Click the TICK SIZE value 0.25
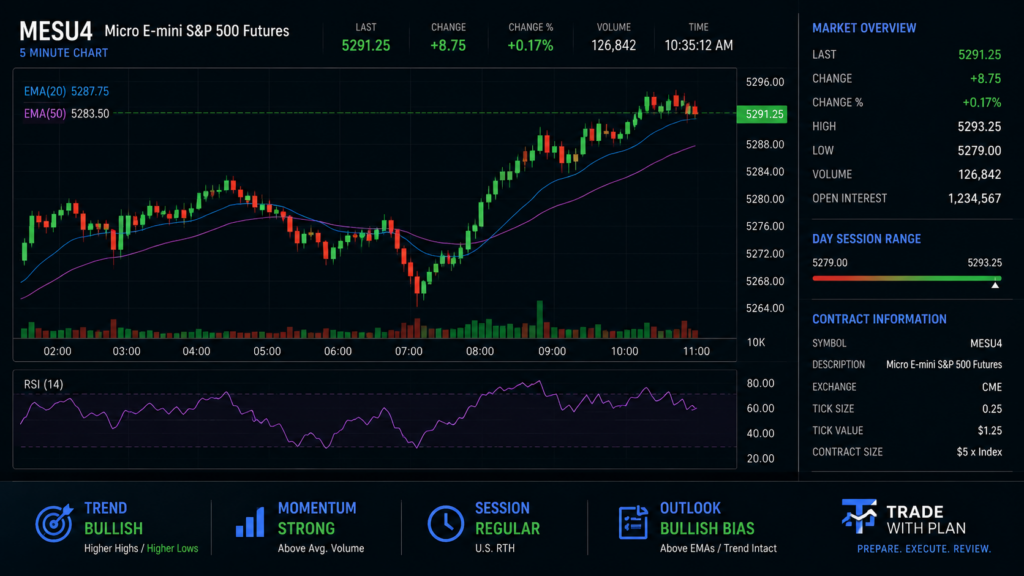The image size is (1024, 576). [991, 409]
